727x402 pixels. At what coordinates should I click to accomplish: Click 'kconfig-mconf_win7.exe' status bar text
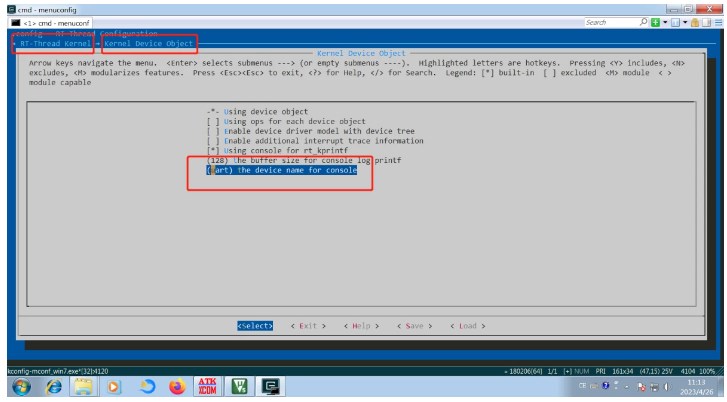(x=58, y=371)
